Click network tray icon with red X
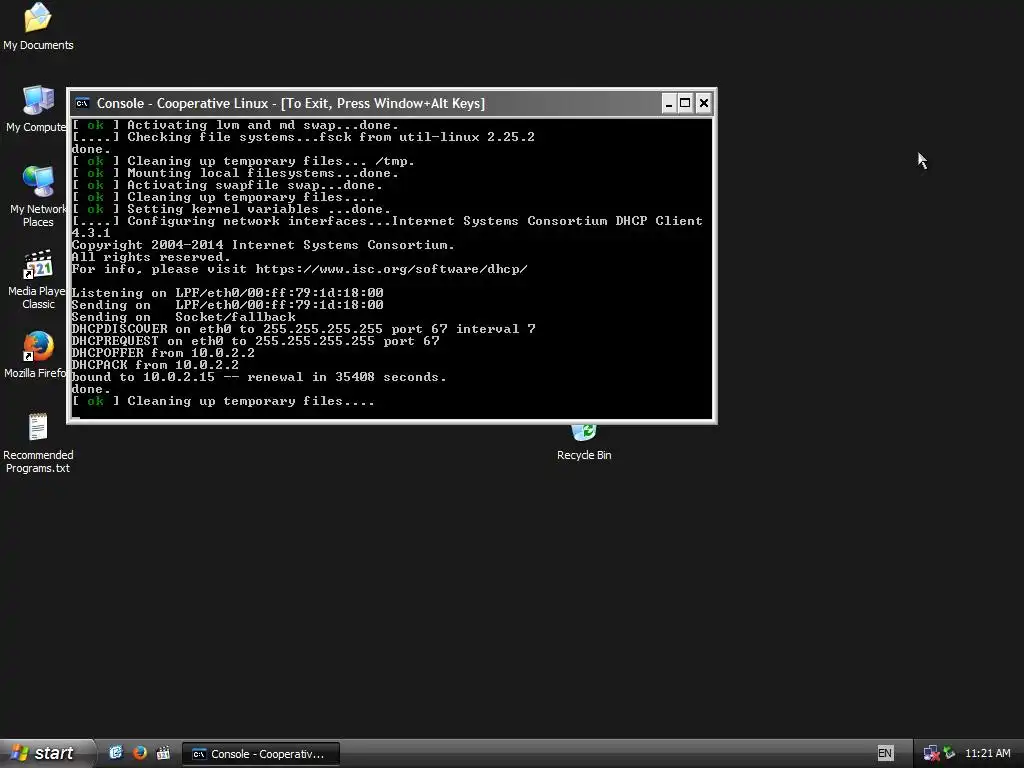1024x768 pixels. click(931, 754)
